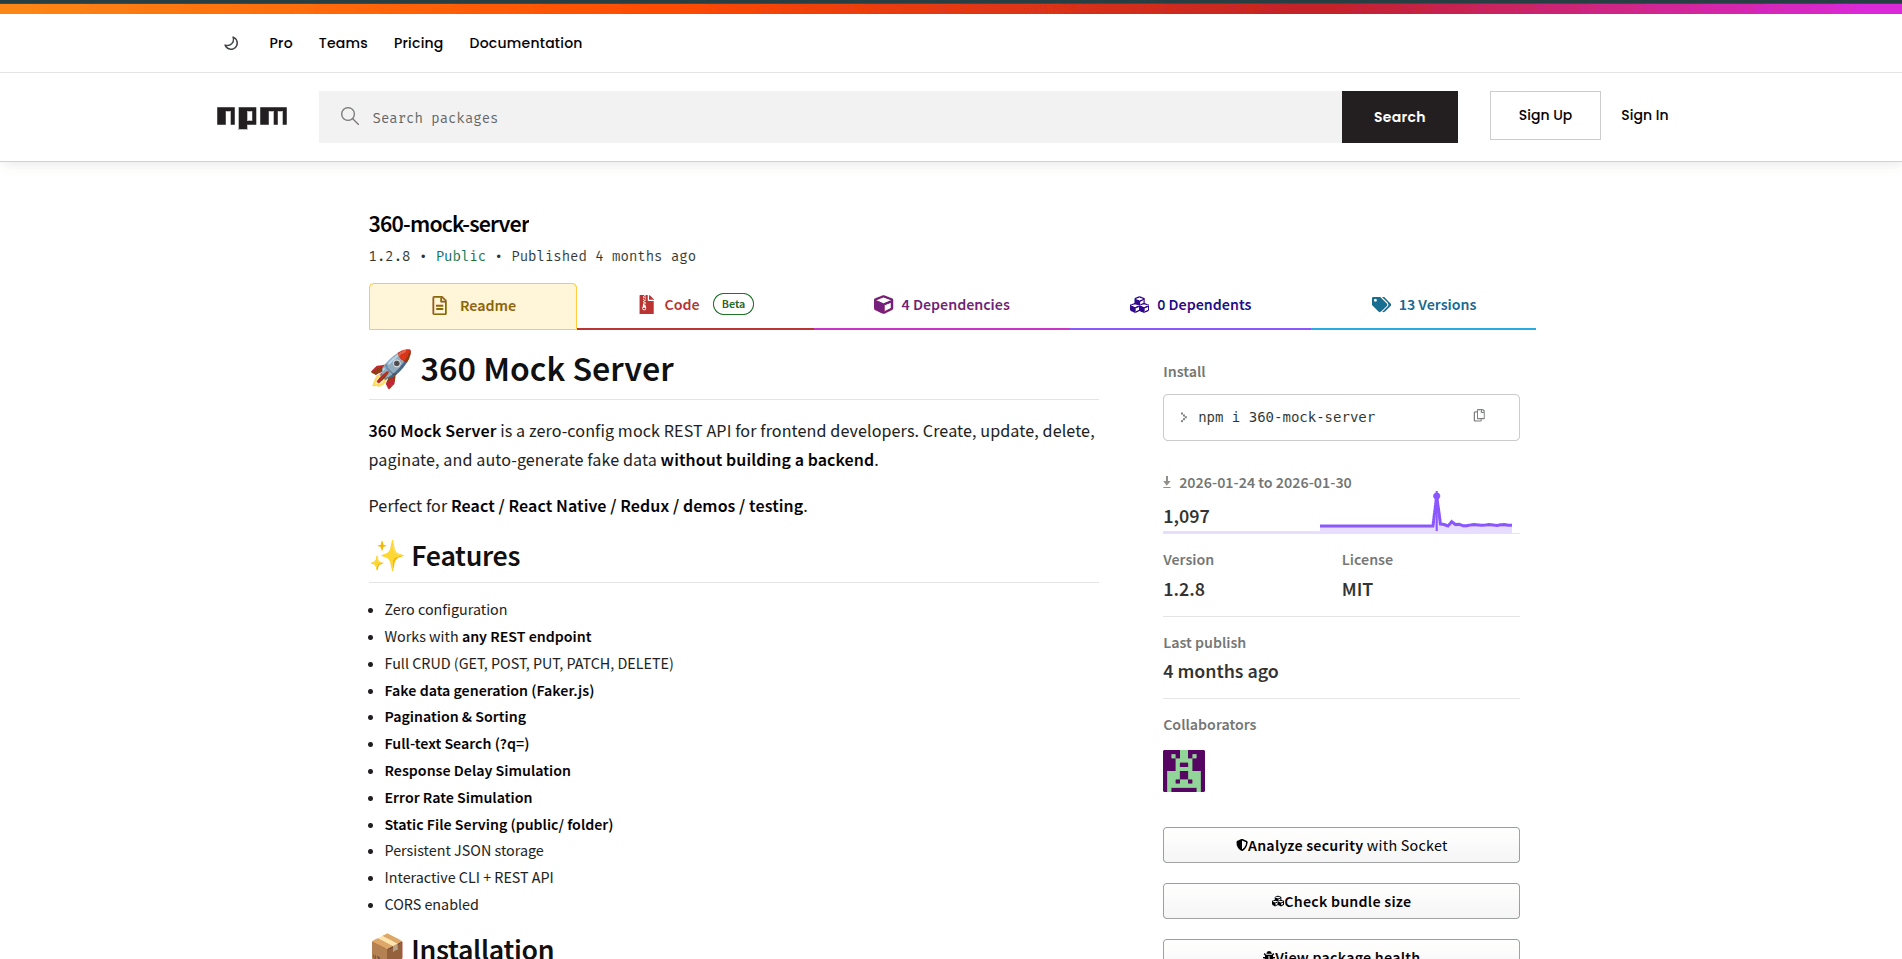Viewport: 1902px width, 959px height.
Task: Click 'Response Delay Simulation' list item
Action: [x=477, y=771]
